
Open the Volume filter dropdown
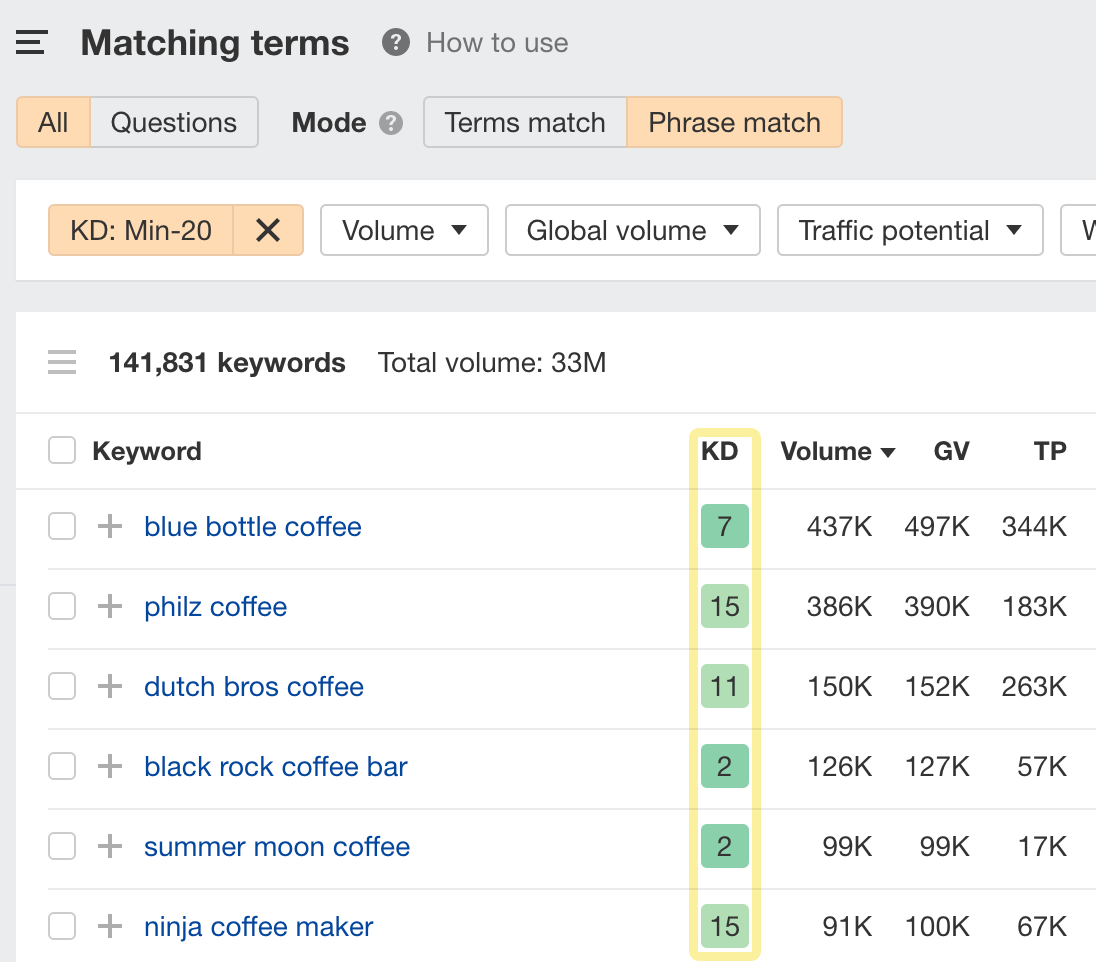[404, 230]
